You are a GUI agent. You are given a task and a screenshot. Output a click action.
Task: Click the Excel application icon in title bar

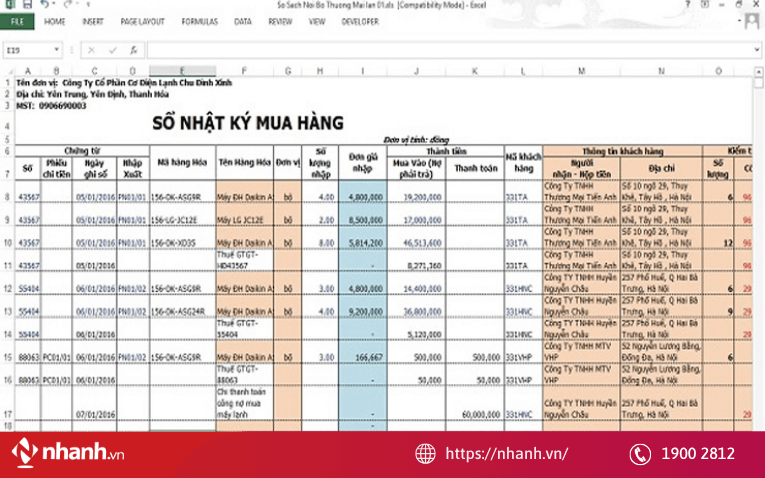point(10,4)
